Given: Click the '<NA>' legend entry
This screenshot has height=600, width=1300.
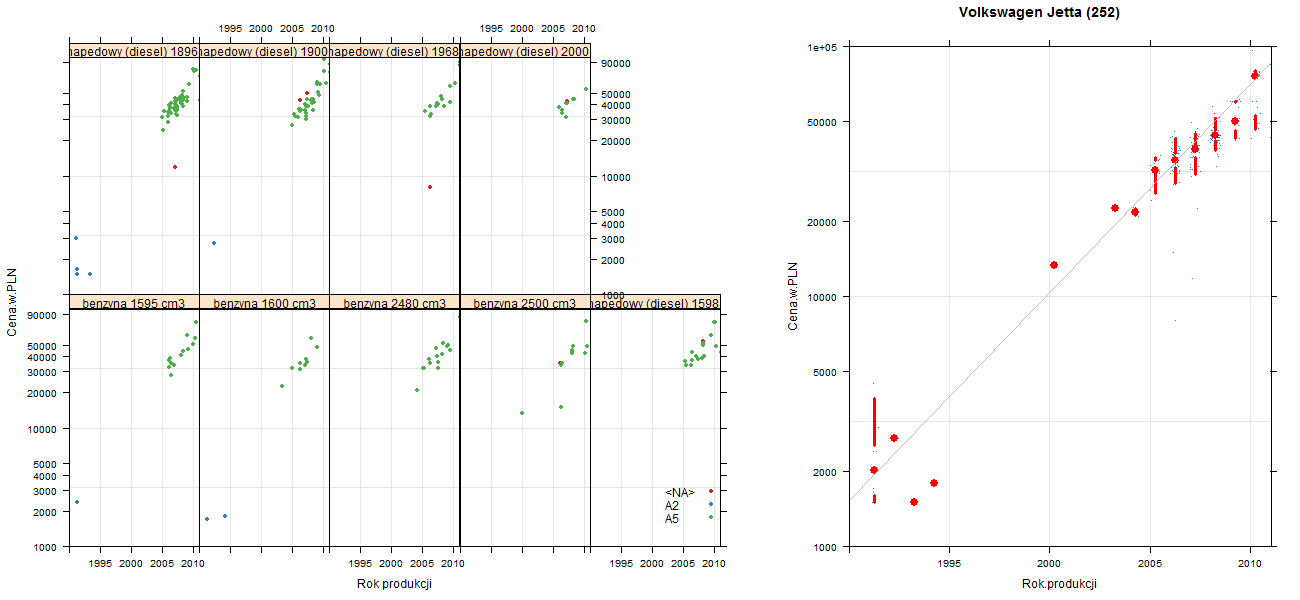Looking at the screenshot, I should coord(679,492).
